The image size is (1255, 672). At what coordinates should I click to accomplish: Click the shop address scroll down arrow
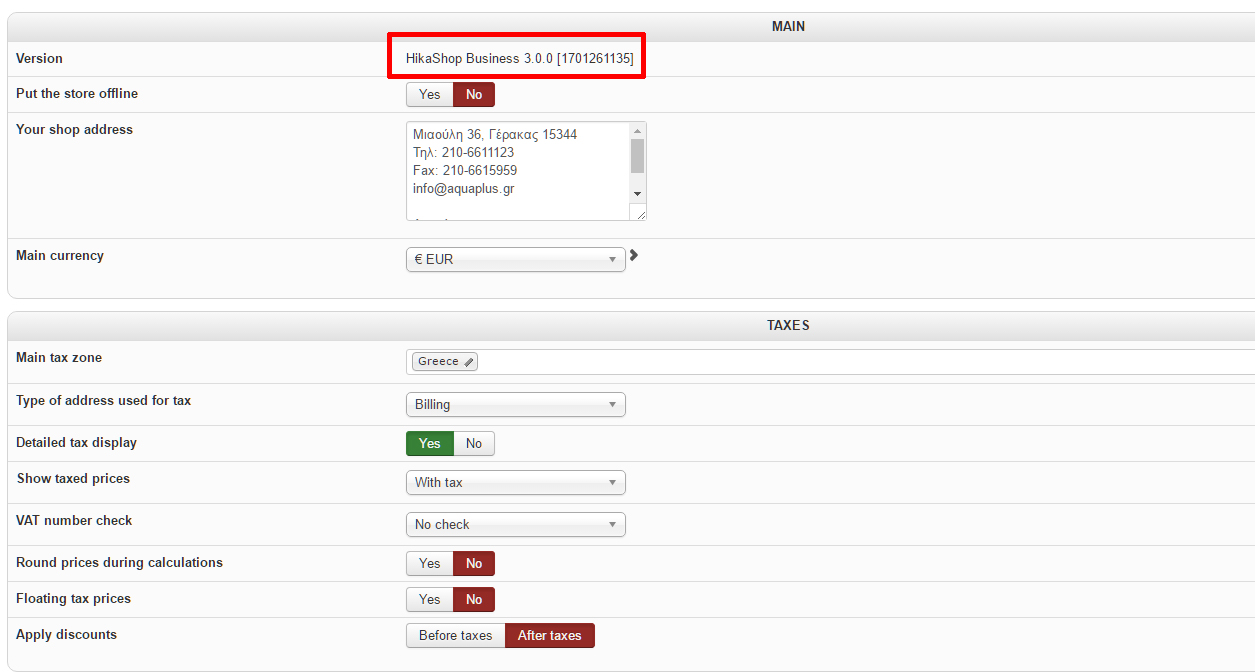click(x=638, y=193)
